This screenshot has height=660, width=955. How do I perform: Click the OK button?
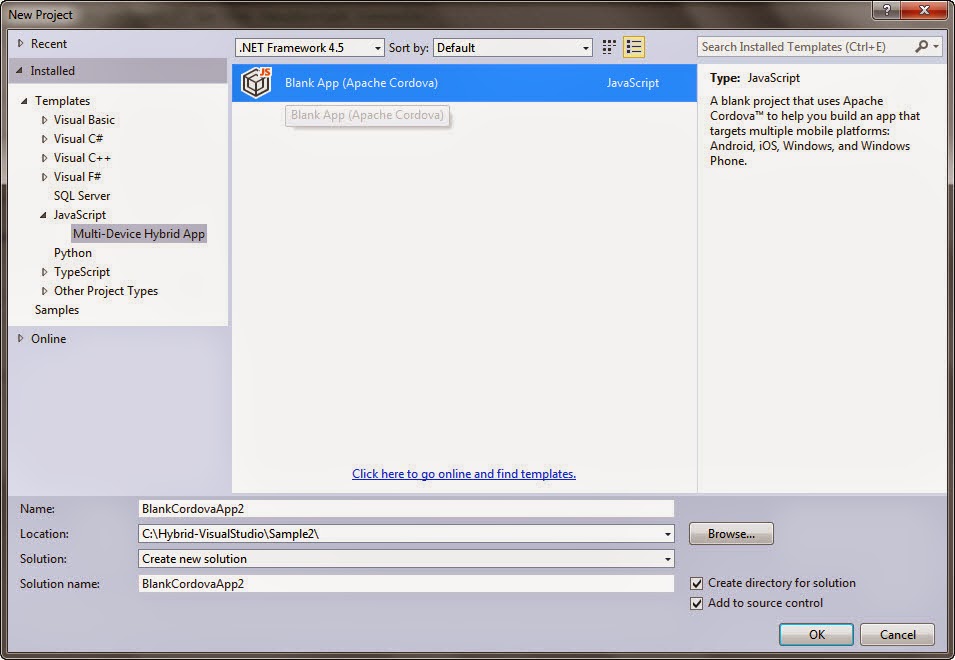(x=816, y=634)
